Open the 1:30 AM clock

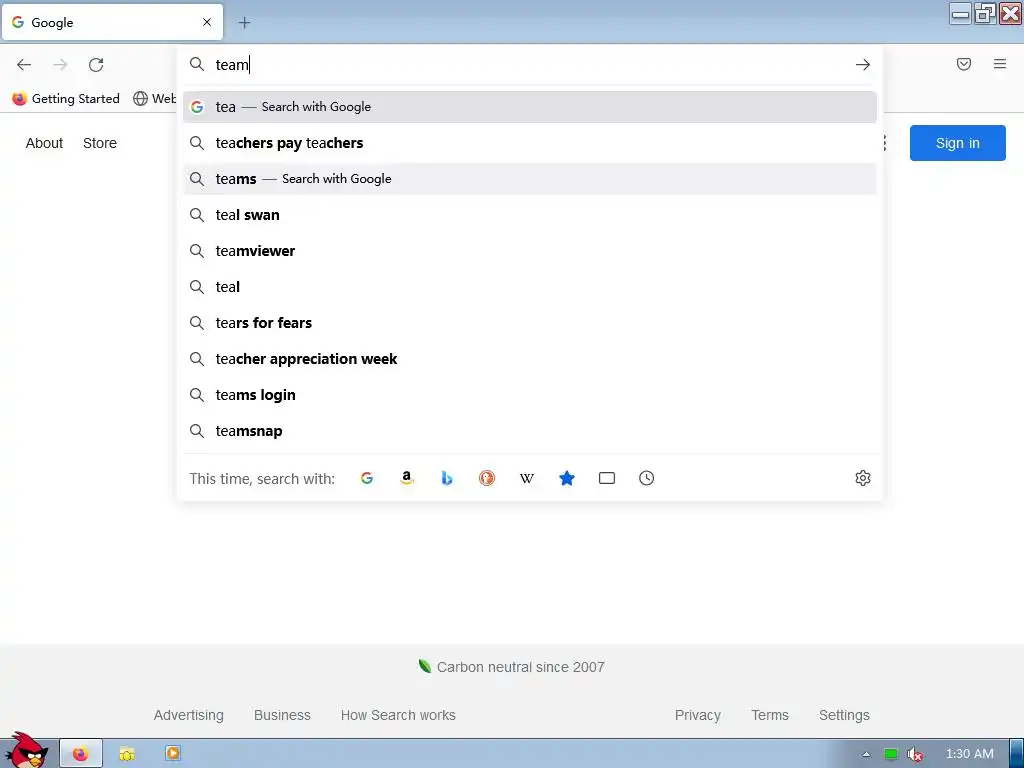coord(970,754)
